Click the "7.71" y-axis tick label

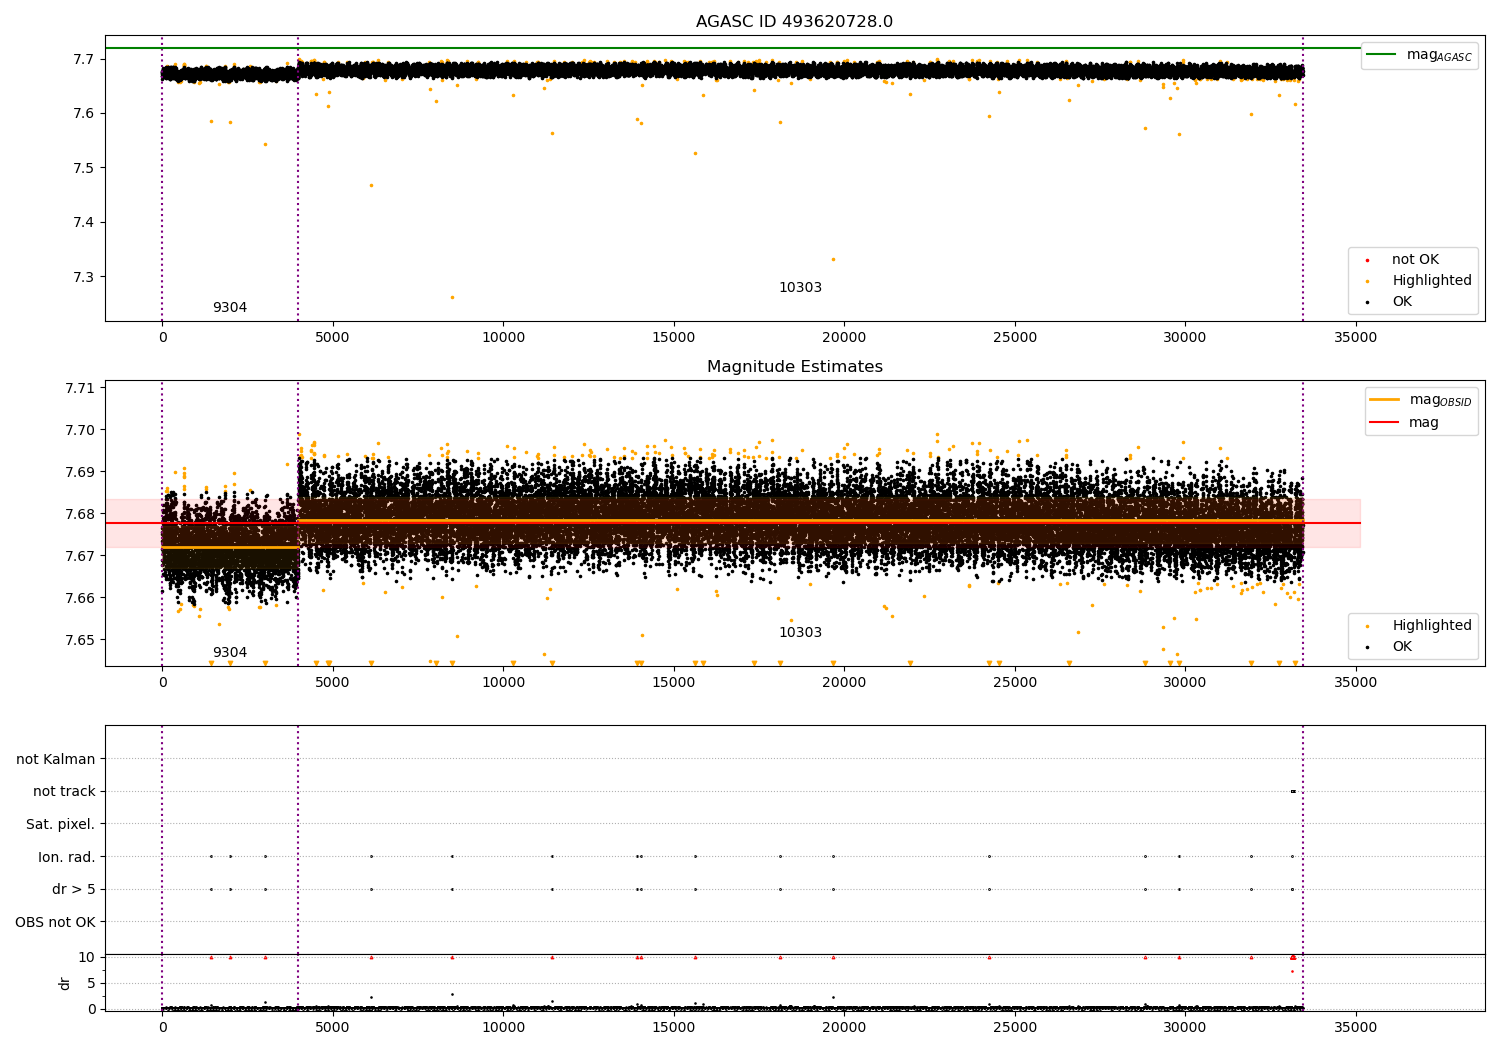tap(80, 388)
